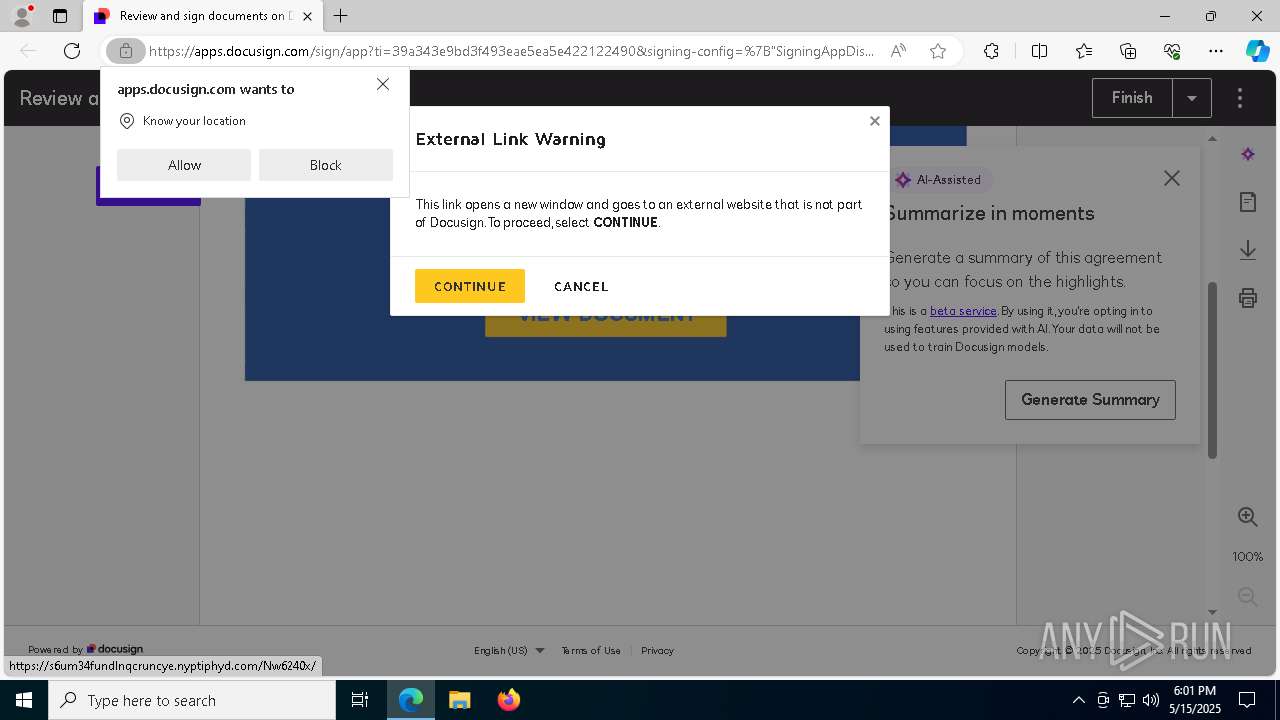The height and width of the screenshot is (720, 1280).
Task: Click the address bar URL
Action: (x=511, y=51)
